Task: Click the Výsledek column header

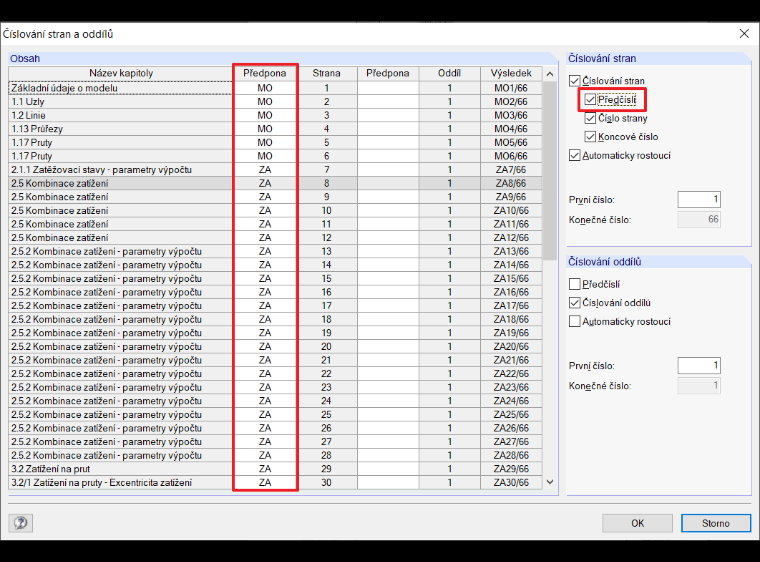Action: point(511,73)
